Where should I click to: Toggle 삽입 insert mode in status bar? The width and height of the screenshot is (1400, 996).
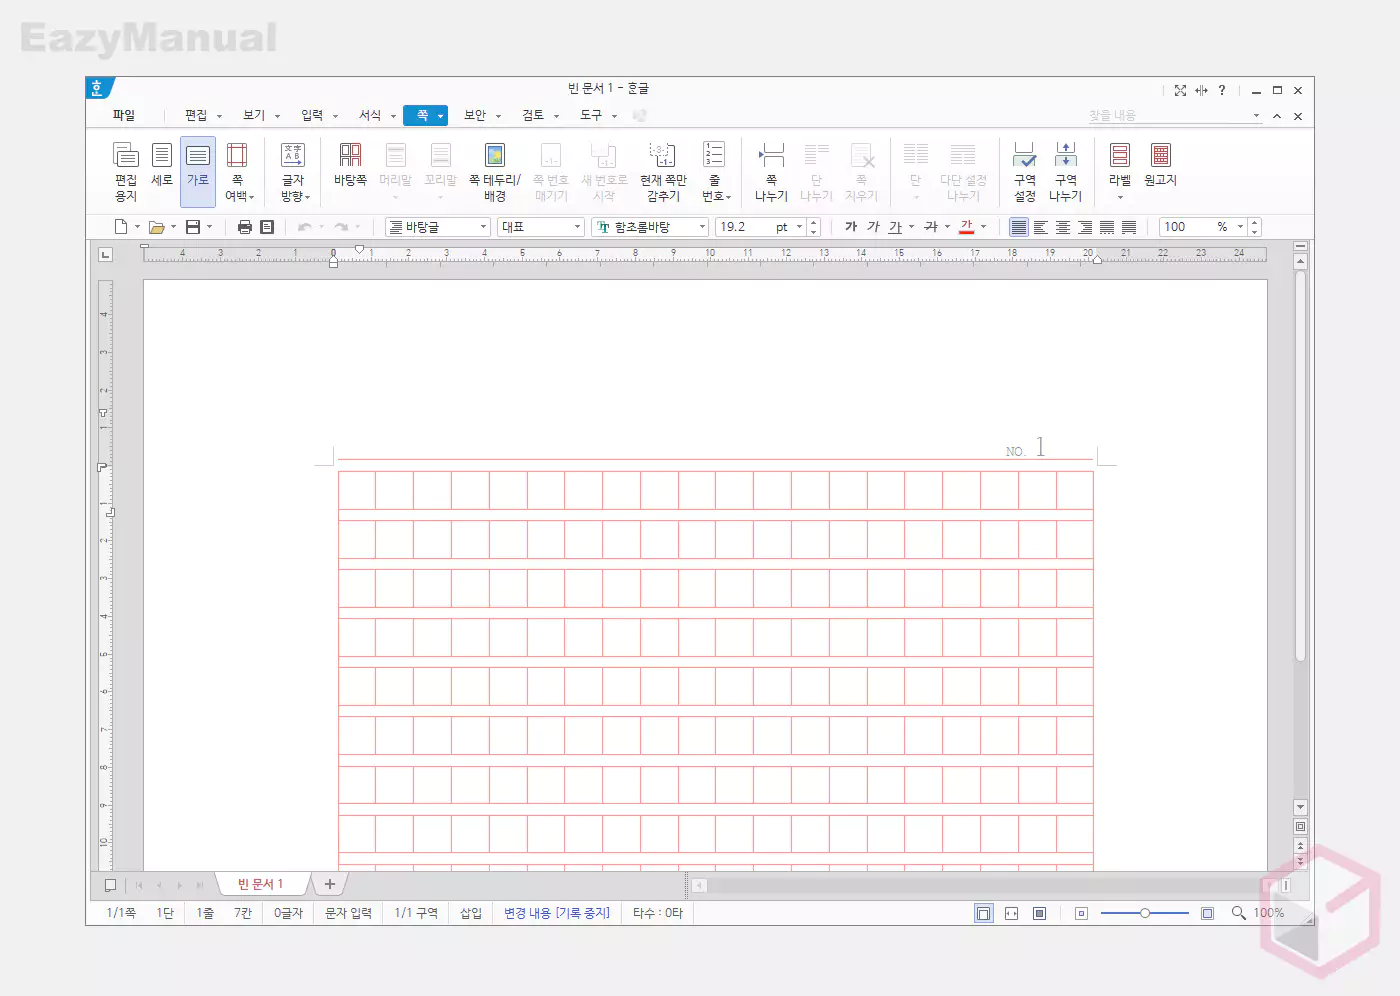pyautogui.click(x=470, y=913)
